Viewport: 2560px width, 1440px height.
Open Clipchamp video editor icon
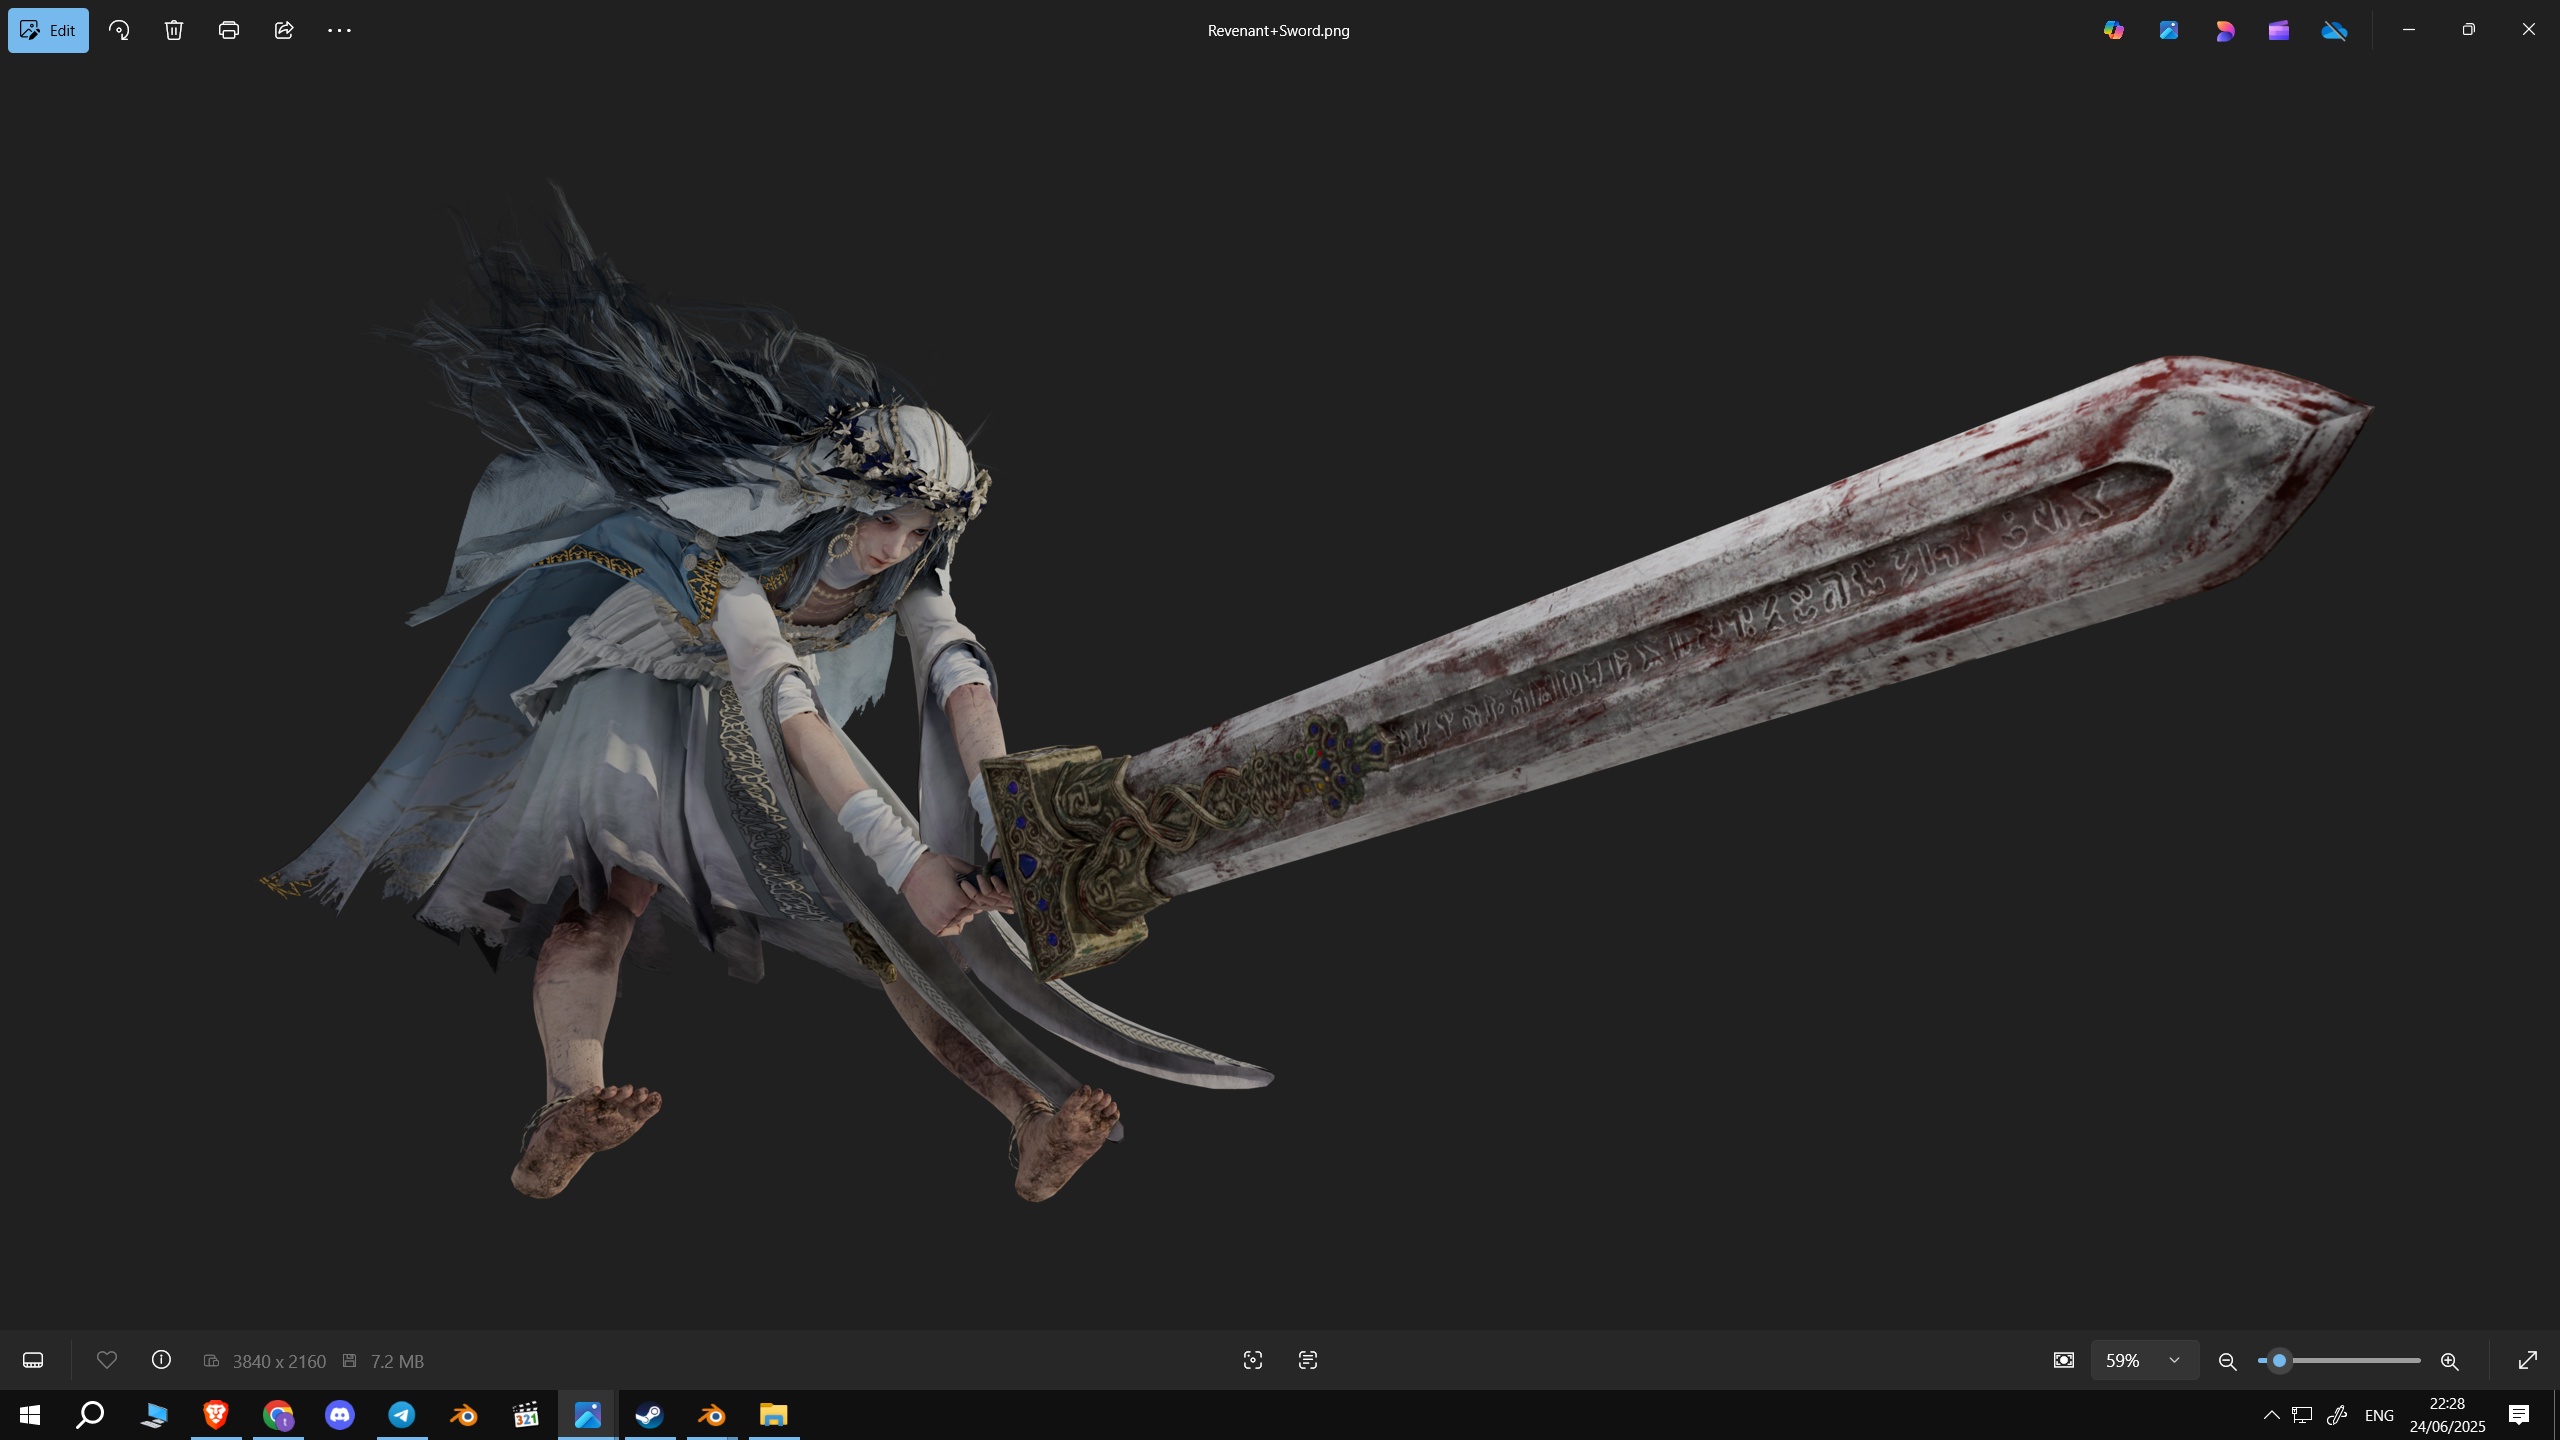point(2279,30)
